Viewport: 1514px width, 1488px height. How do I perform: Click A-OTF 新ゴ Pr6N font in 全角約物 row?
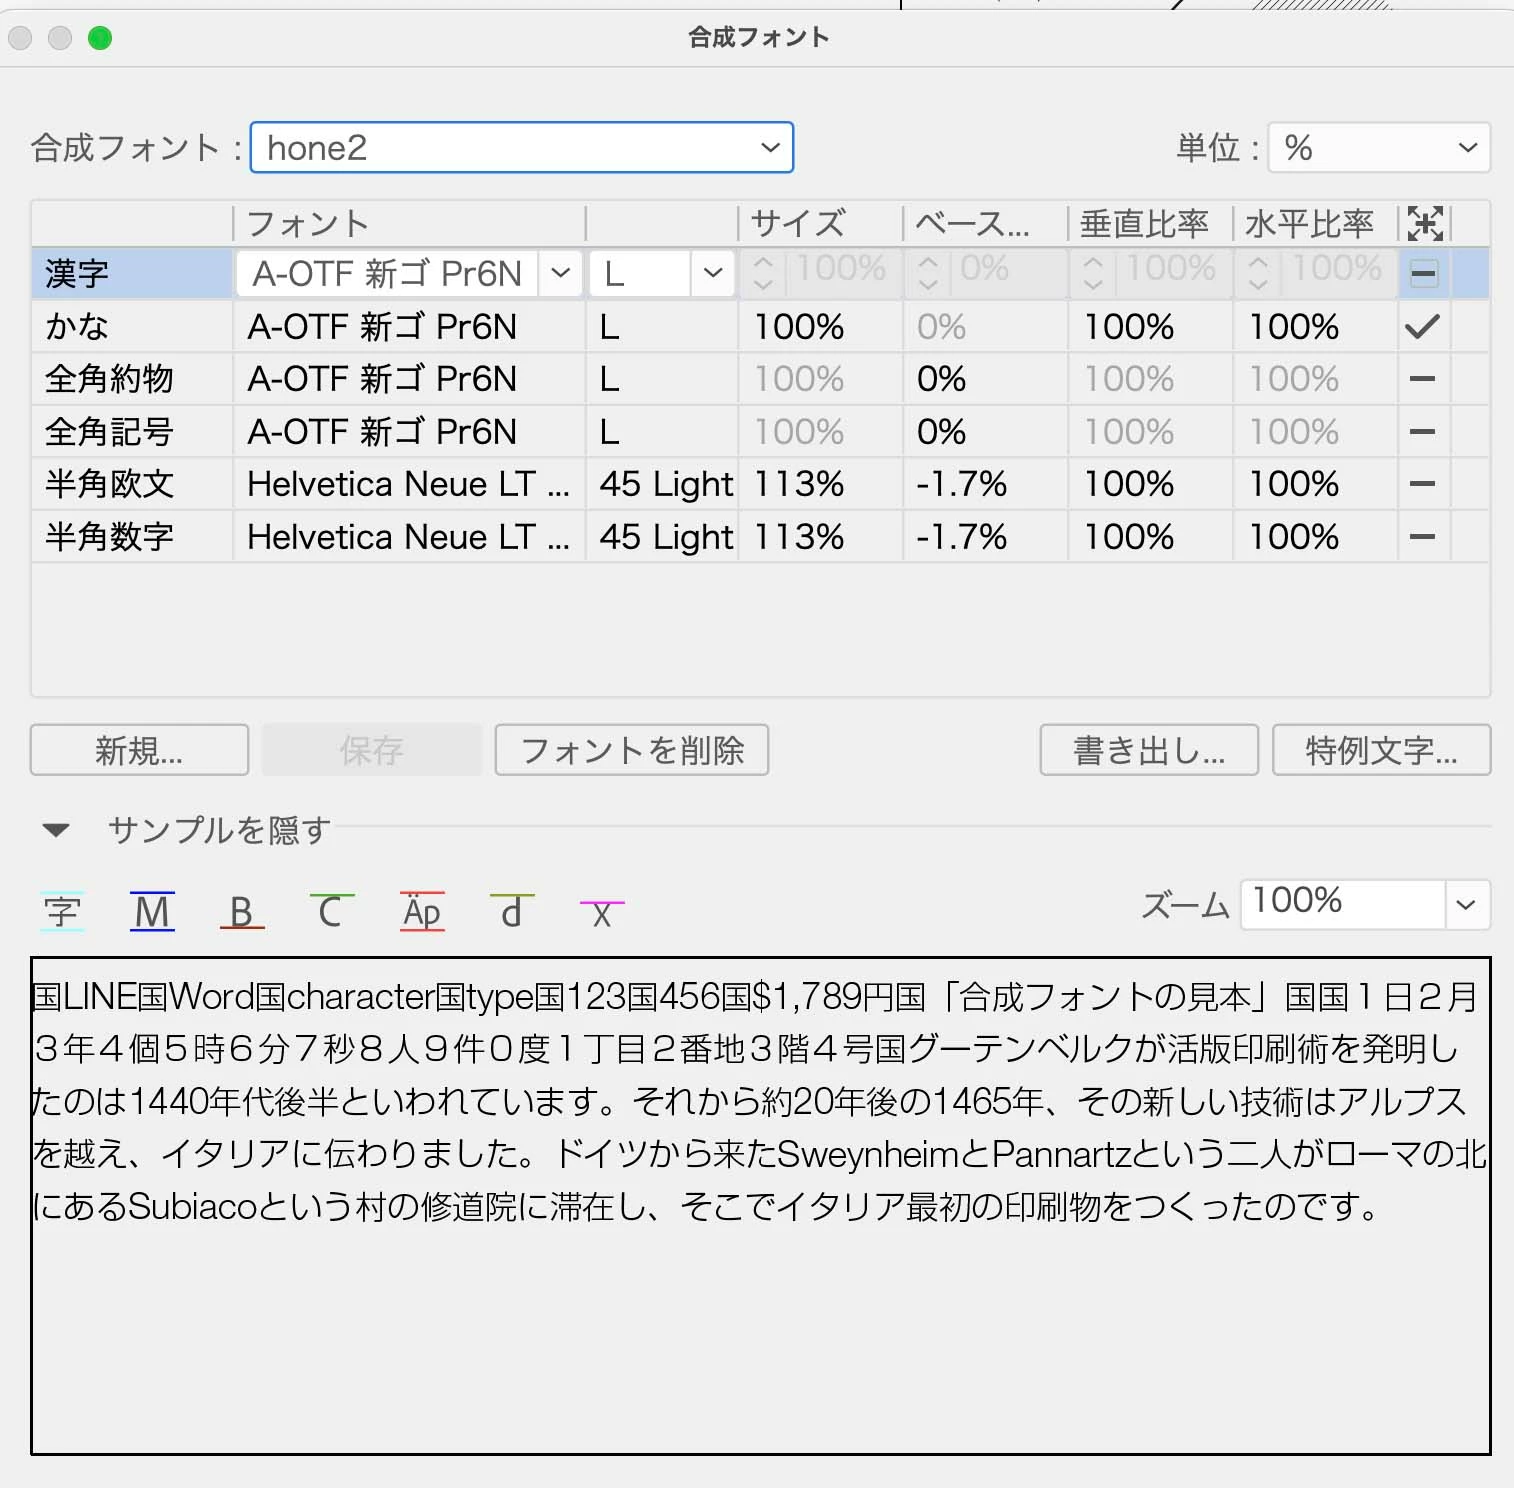pyautogui.click(x=382, y=379)
